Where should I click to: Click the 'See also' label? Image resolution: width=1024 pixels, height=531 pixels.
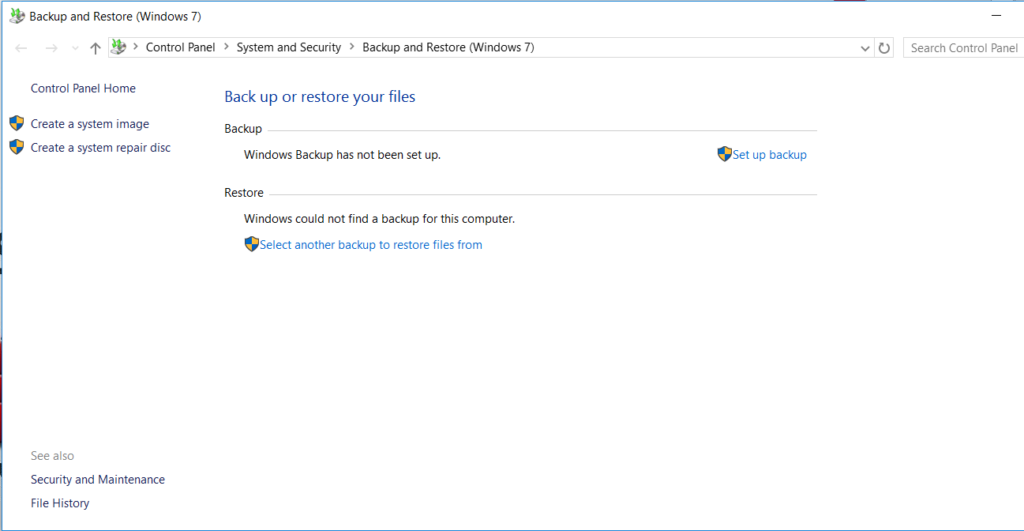[x=52, y=456]
